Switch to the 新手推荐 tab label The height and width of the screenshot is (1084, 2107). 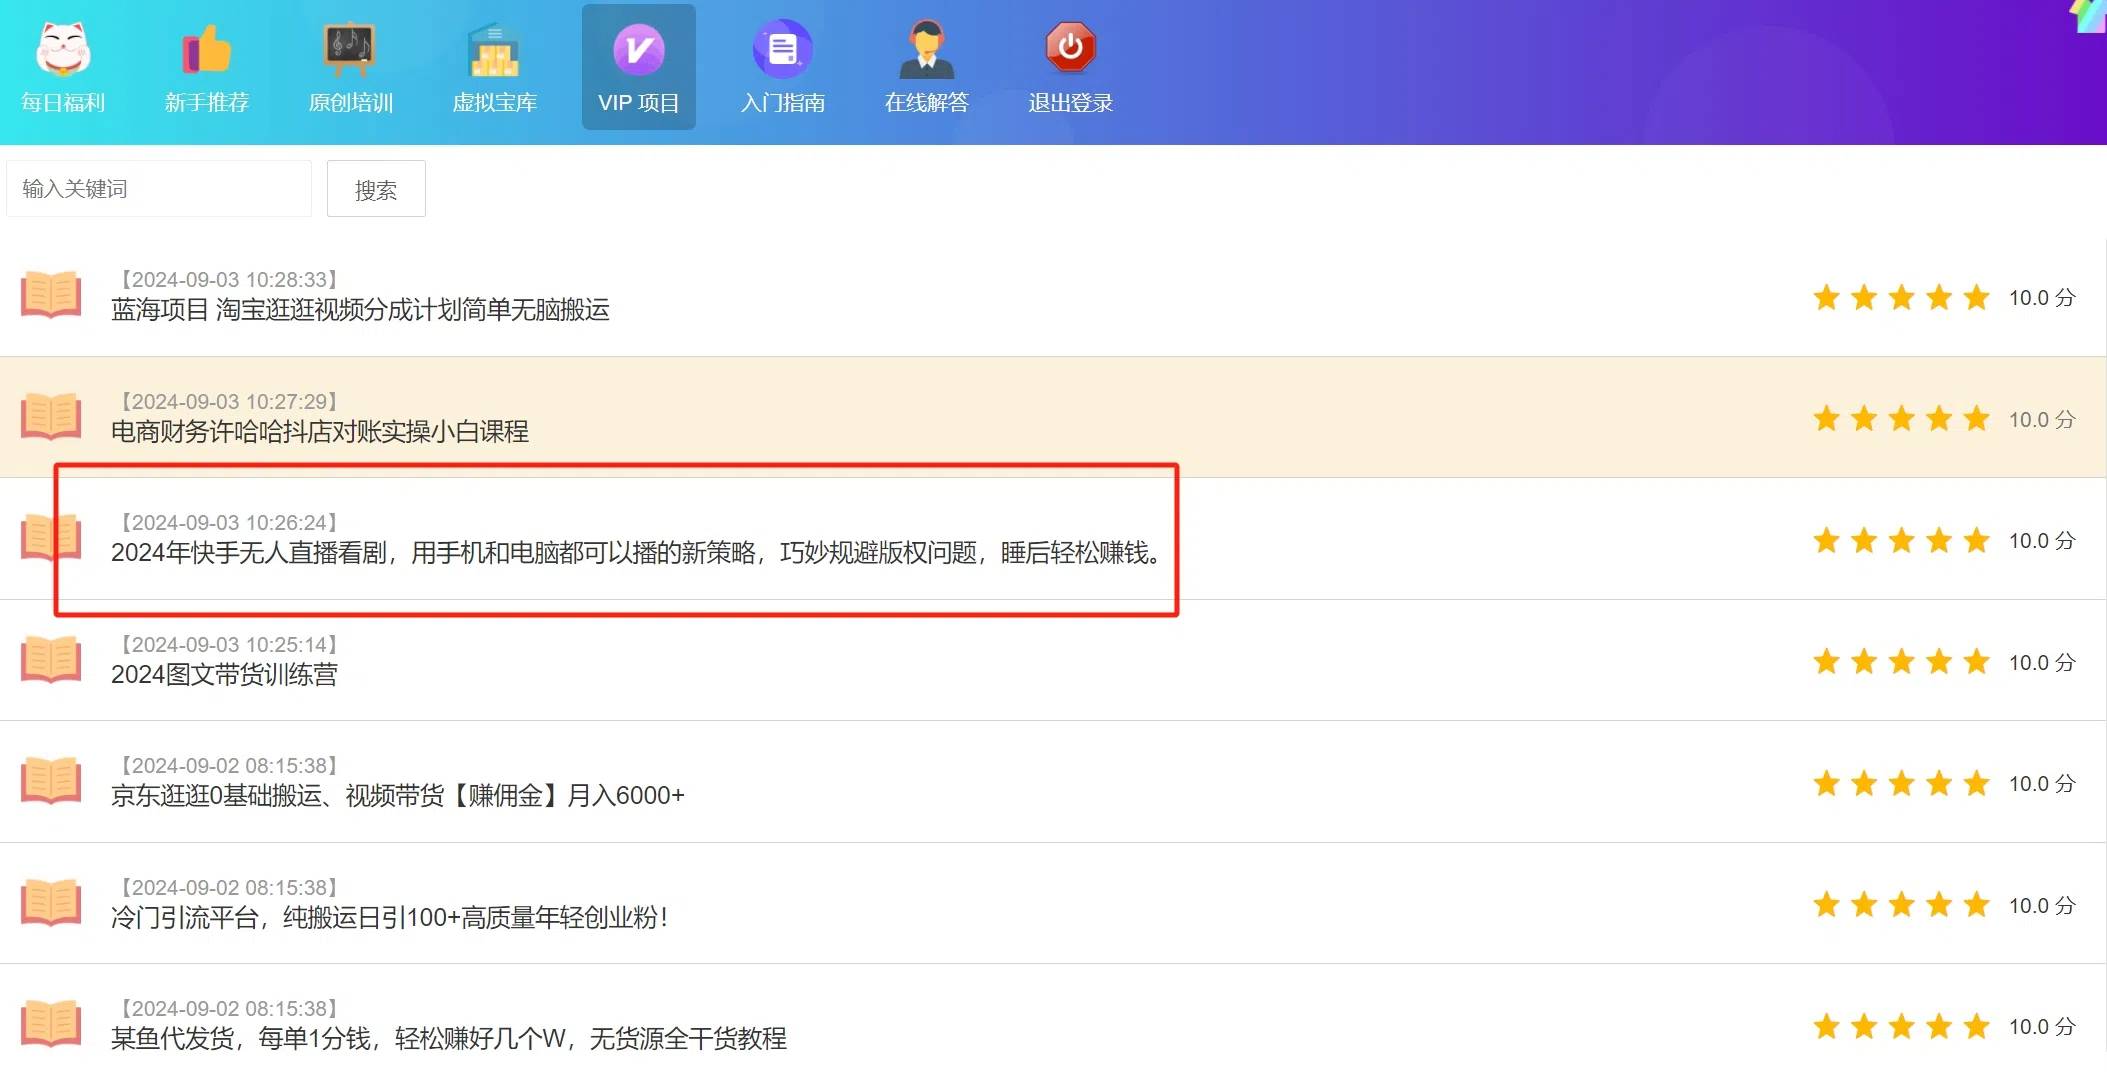207,103
